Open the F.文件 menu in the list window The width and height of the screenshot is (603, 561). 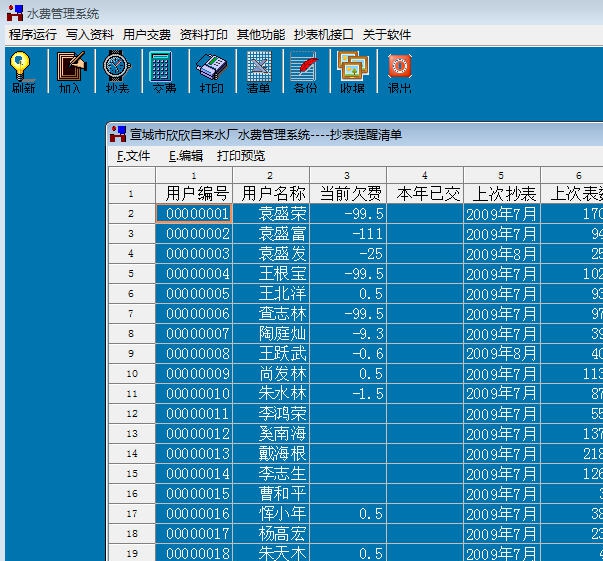click(x=133, y=156)
